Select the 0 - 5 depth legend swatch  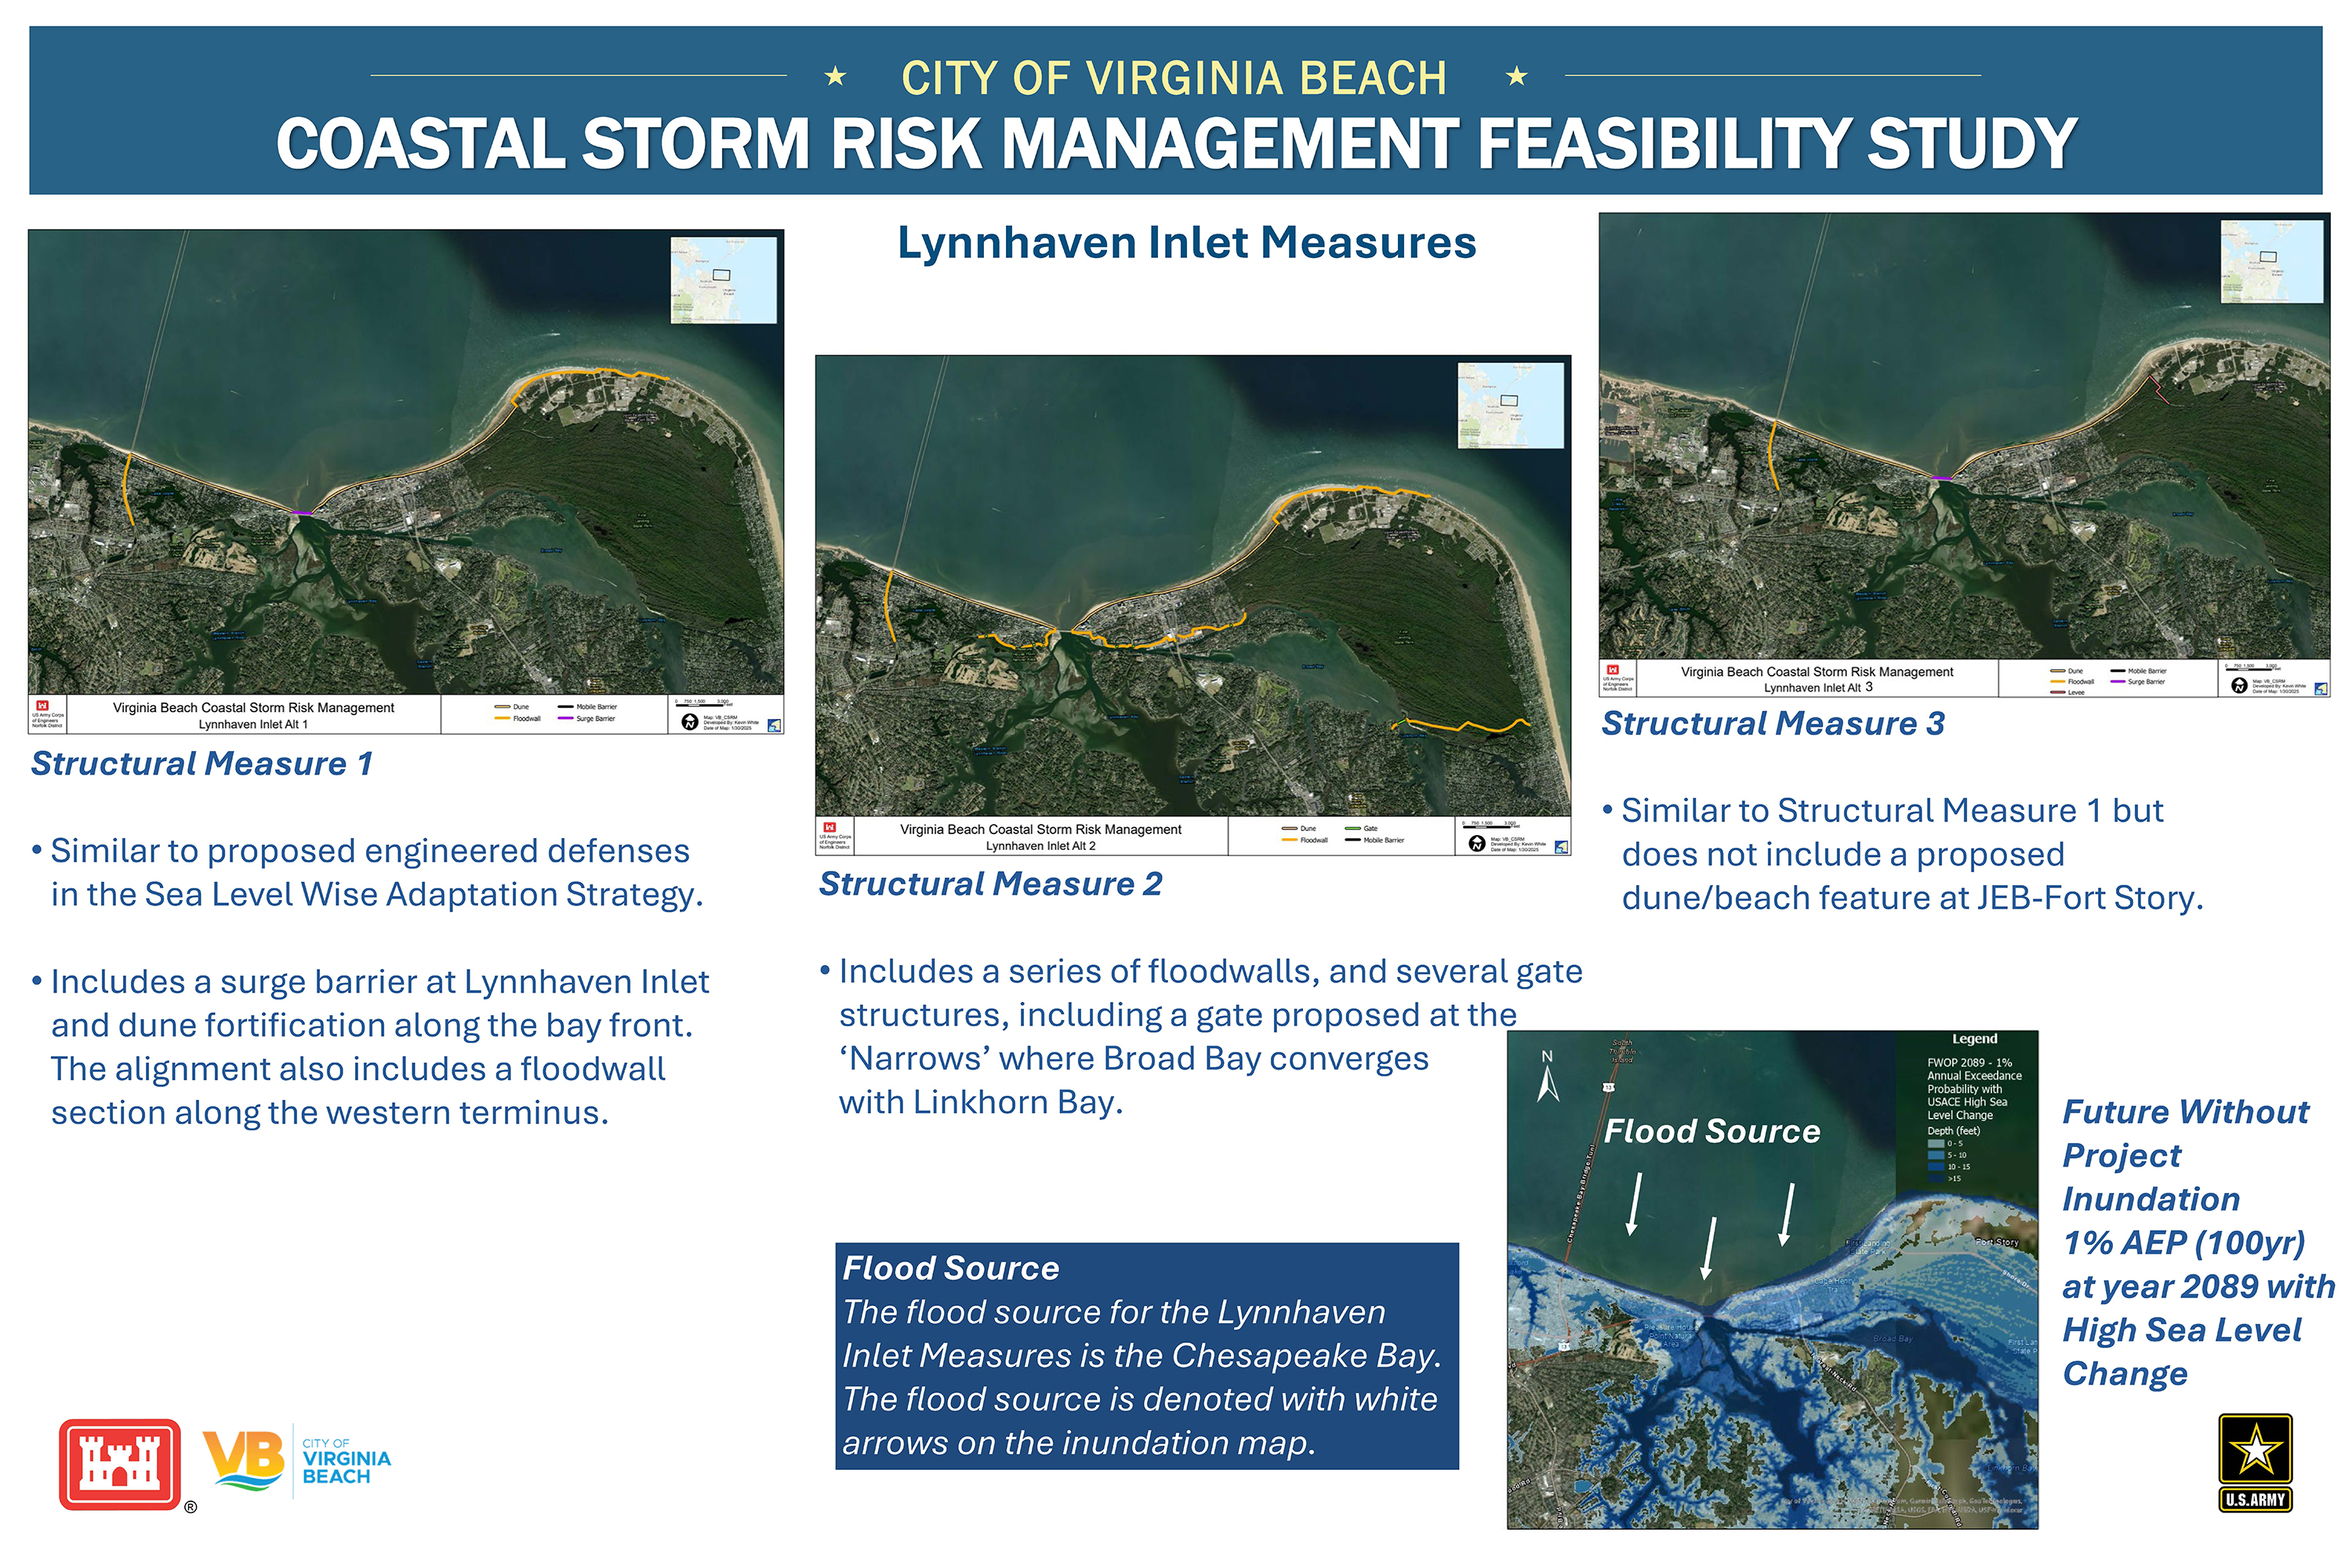tap(1936, 1143)
